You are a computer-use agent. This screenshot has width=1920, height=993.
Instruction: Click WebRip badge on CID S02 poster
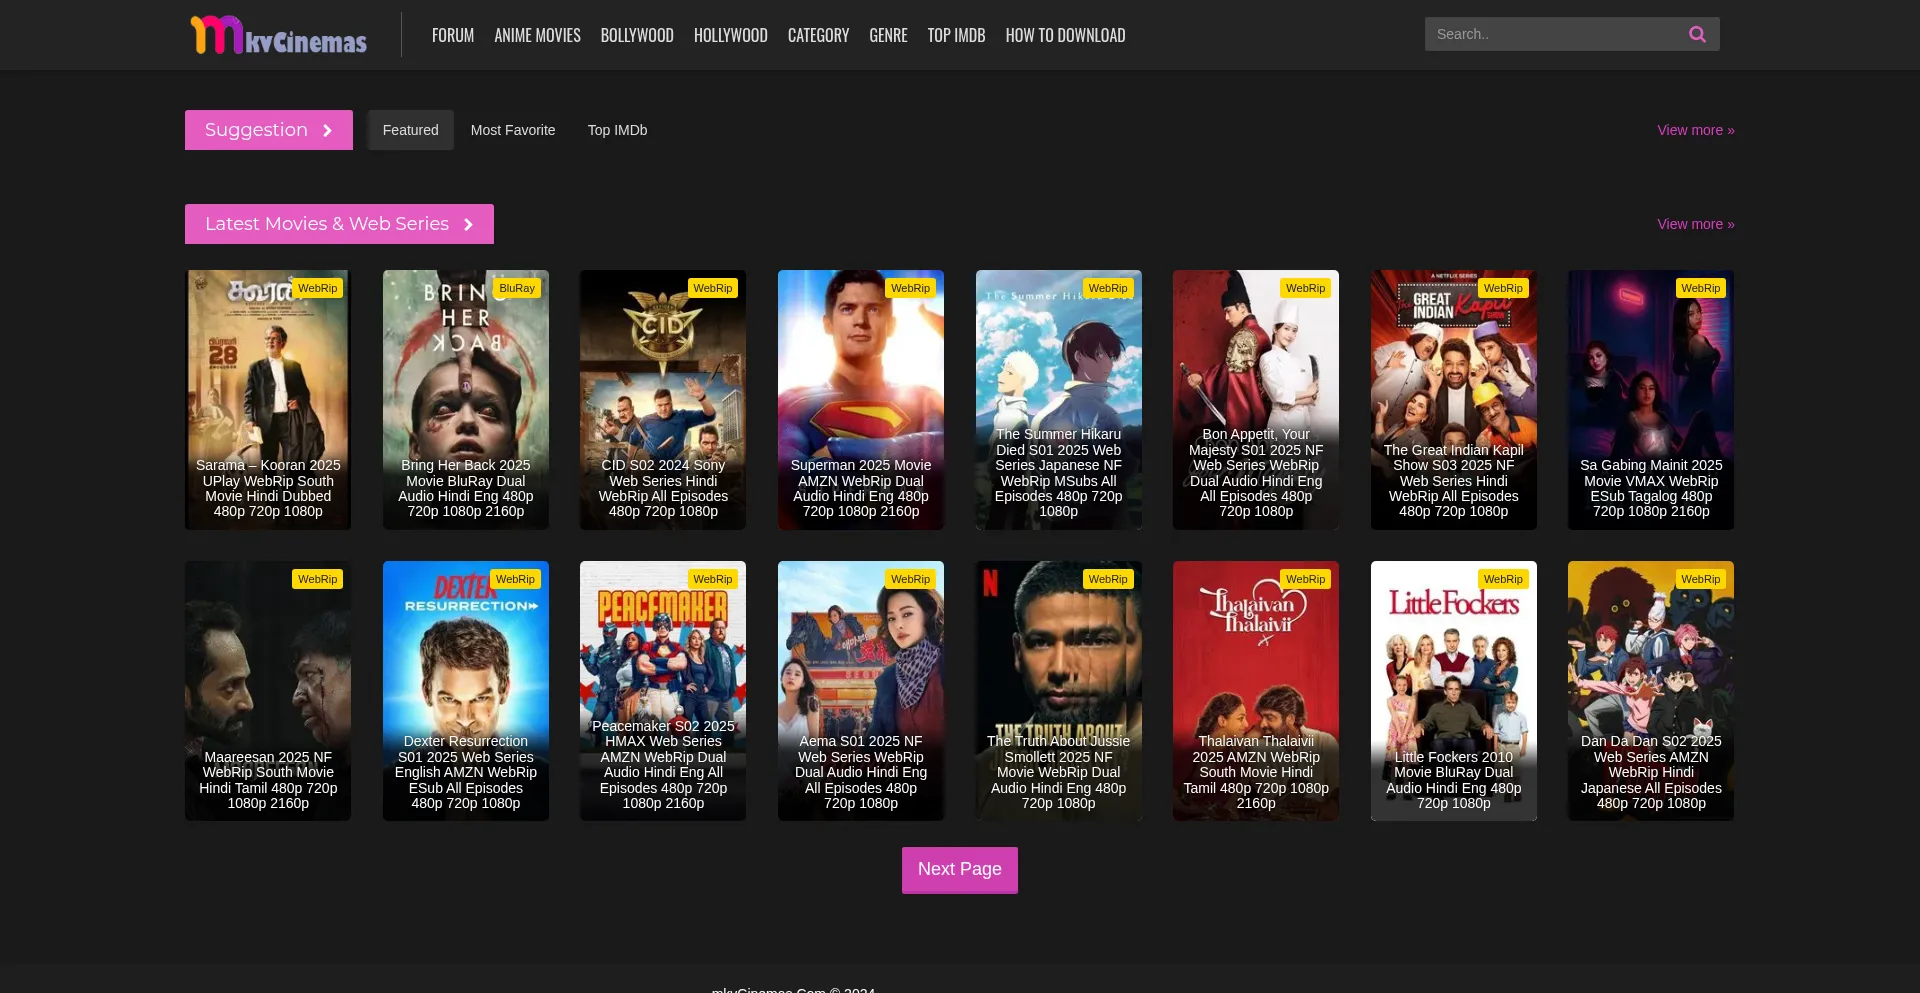coord(713,288)
